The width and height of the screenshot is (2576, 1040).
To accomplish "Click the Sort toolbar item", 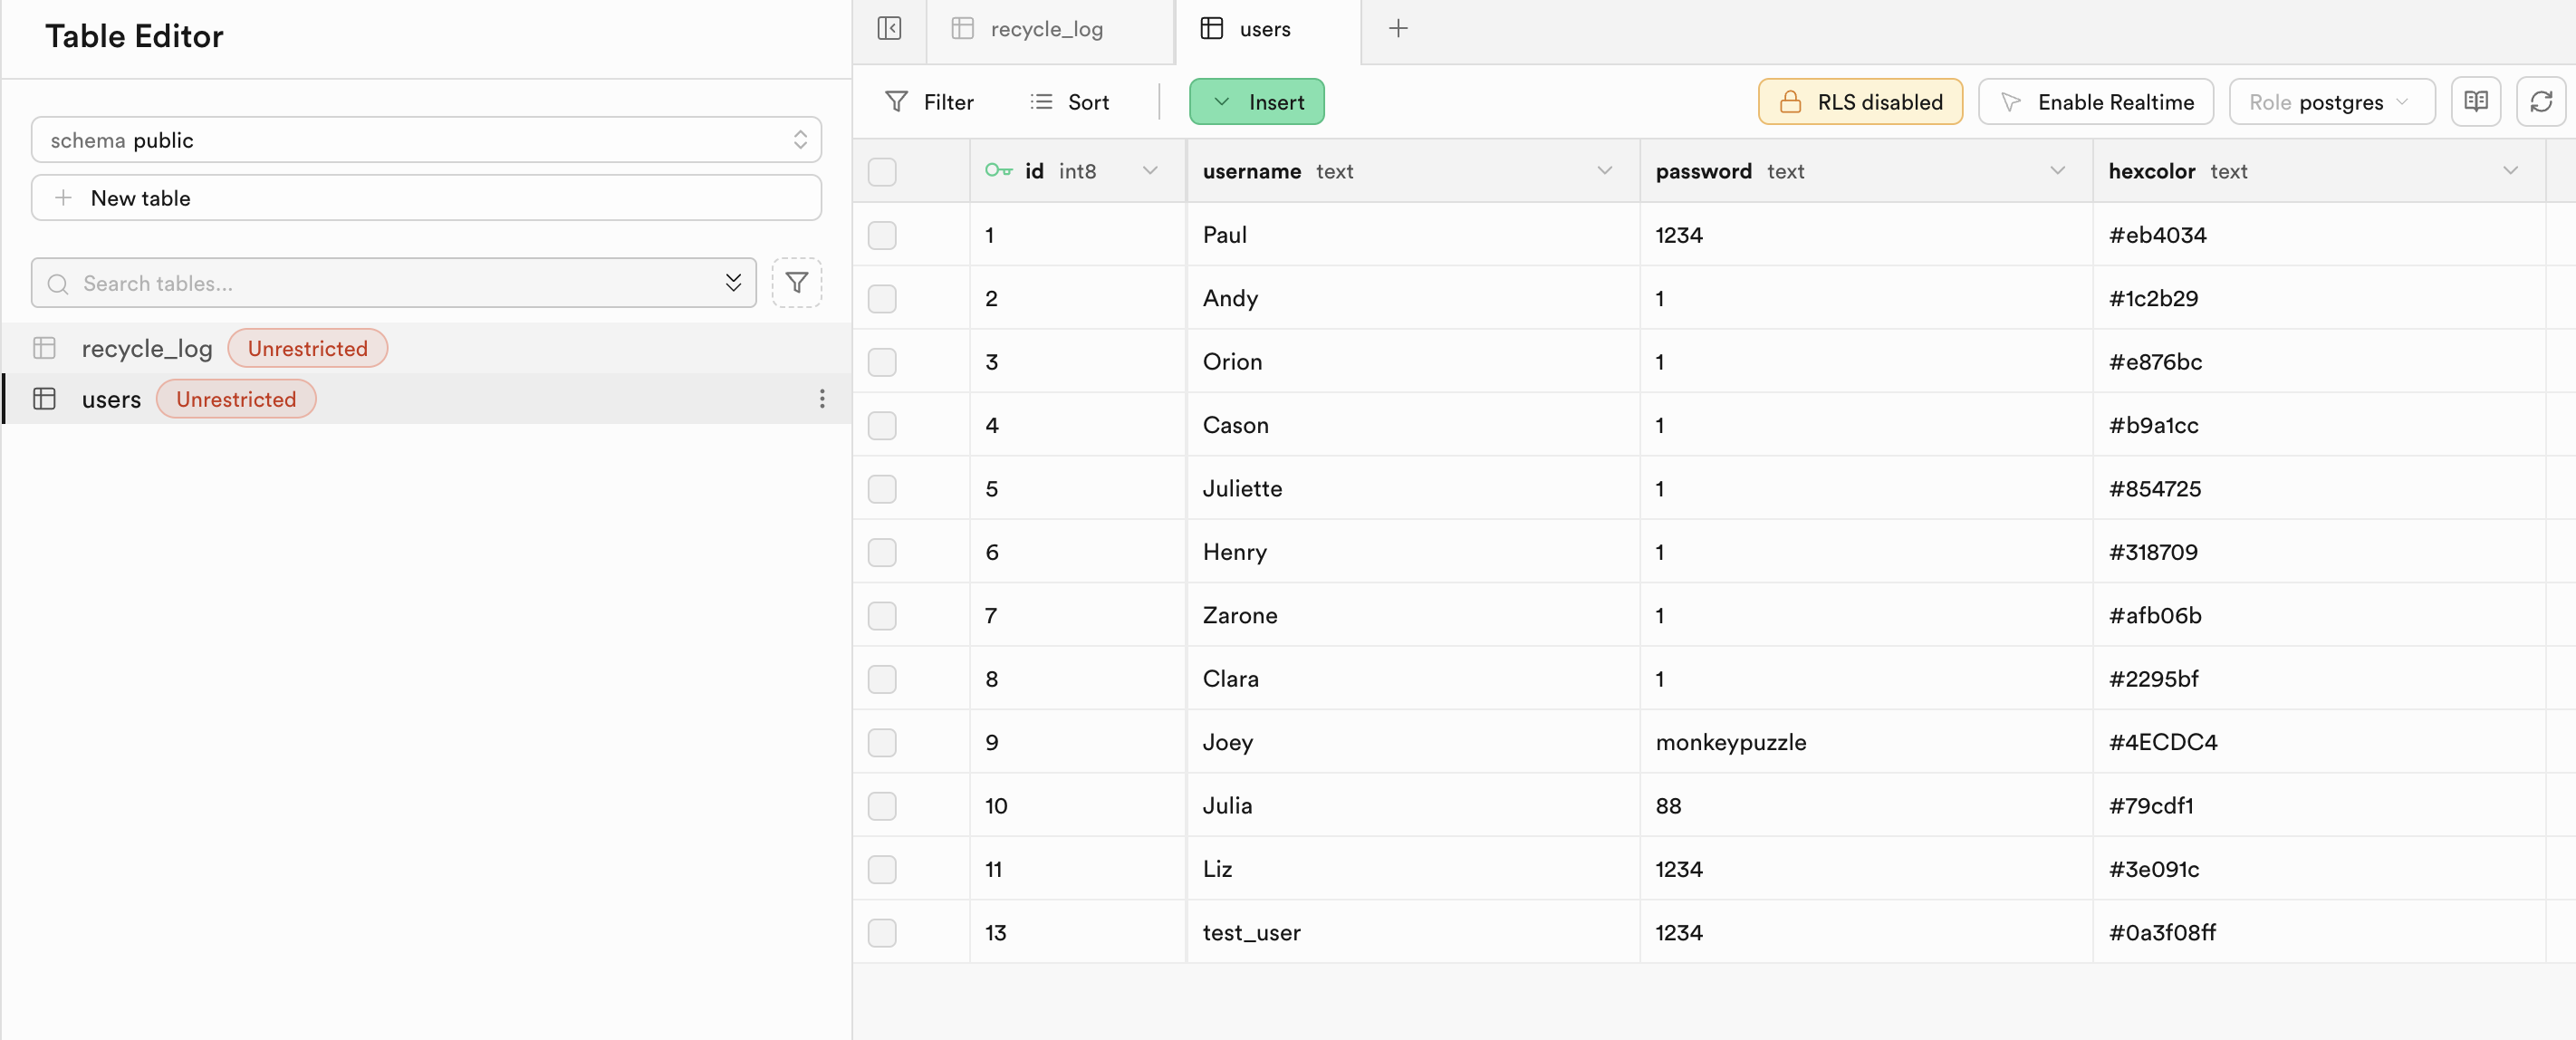I will (1069, 102).
